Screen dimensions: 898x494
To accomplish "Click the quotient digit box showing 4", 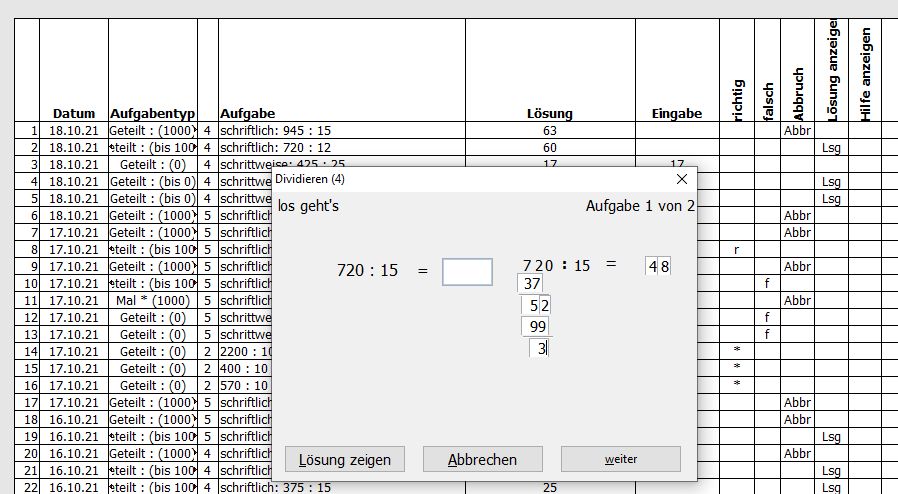I will [x=652, y=266].
